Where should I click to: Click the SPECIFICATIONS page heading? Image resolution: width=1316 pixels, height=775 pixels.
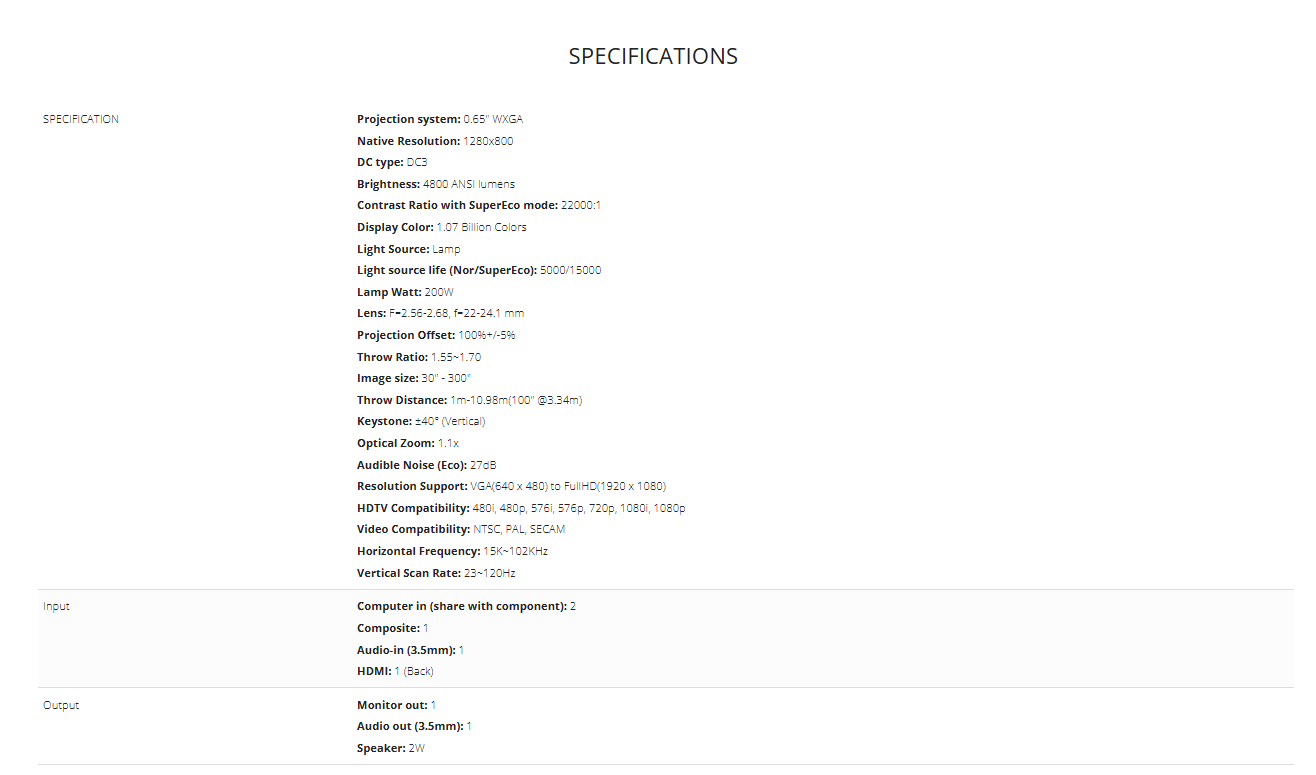click(653, 57)
